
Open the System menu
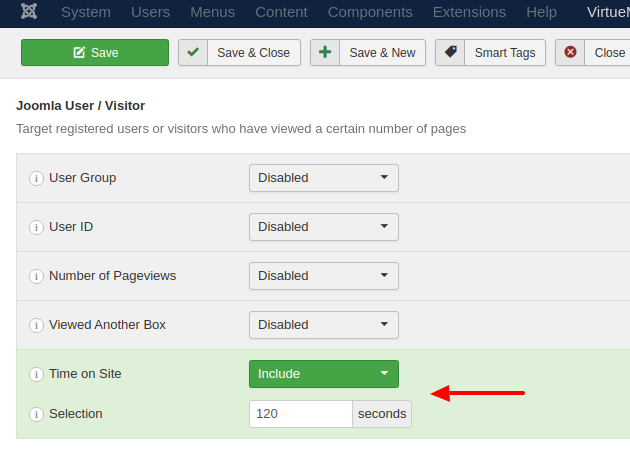(86, 12)
